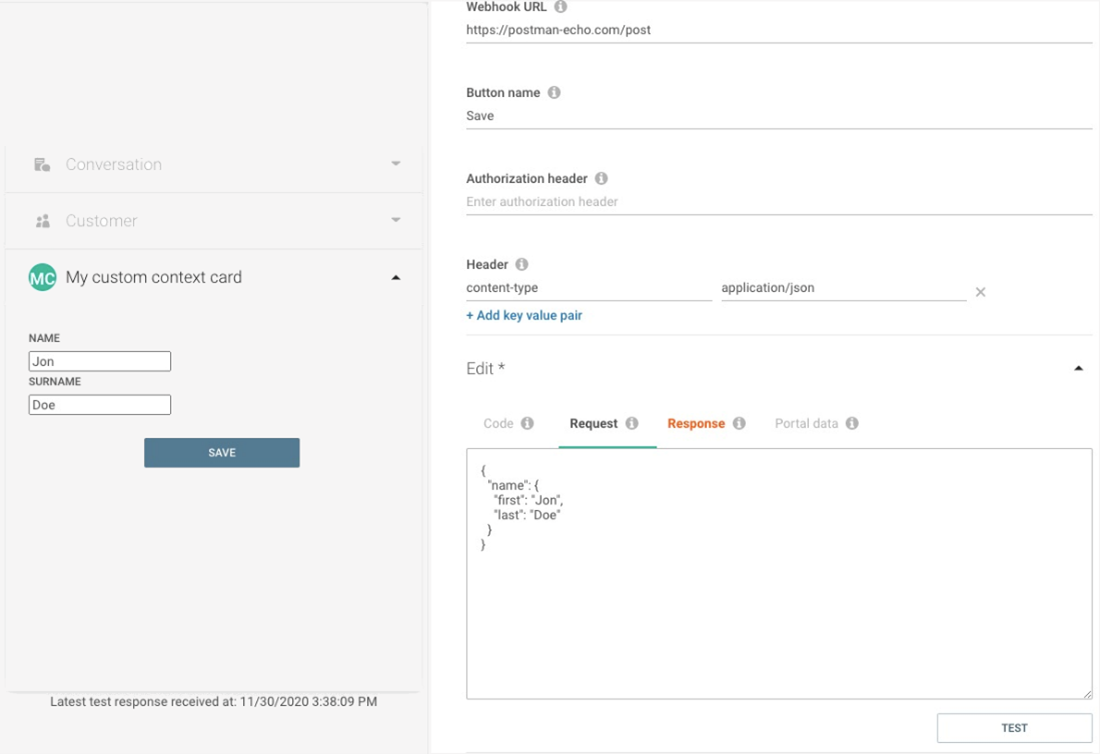
Task: Click info icon on Response tab
Action: pos(739,424)
